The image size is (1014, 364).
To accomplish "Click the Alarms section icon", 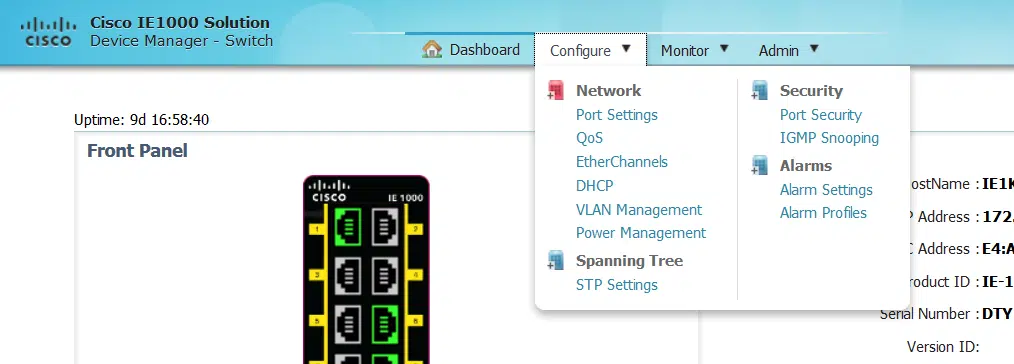I will (759, 166).
